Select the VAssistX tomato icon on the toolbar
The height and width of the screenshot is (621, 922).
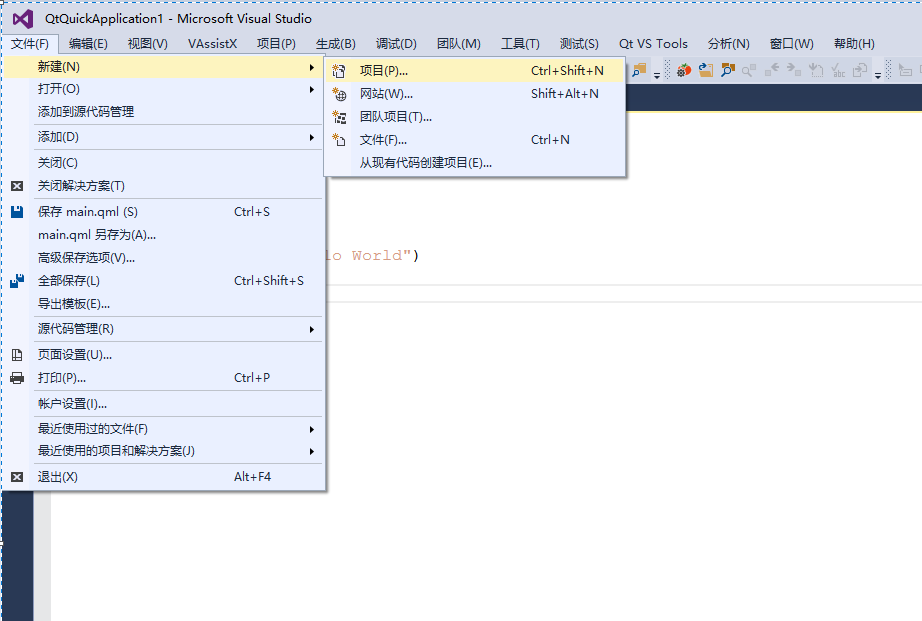click(683, 70)
